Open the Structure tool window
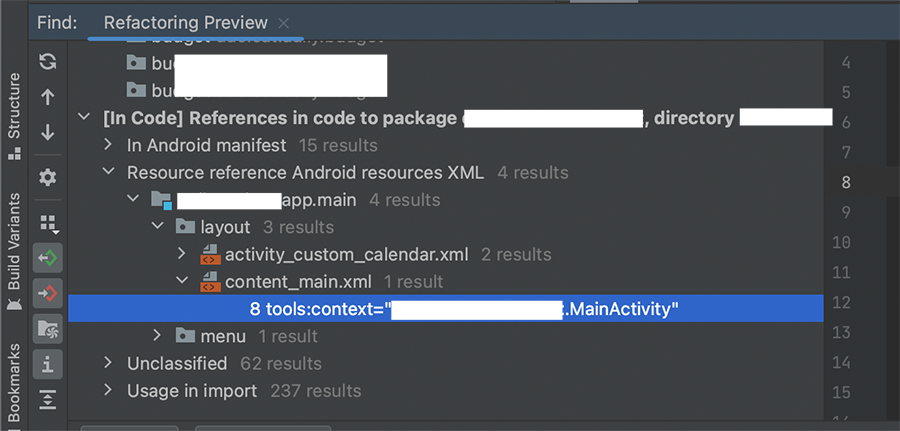The width and height of the screenshot is (900, 431). click(x=14, y=114)
